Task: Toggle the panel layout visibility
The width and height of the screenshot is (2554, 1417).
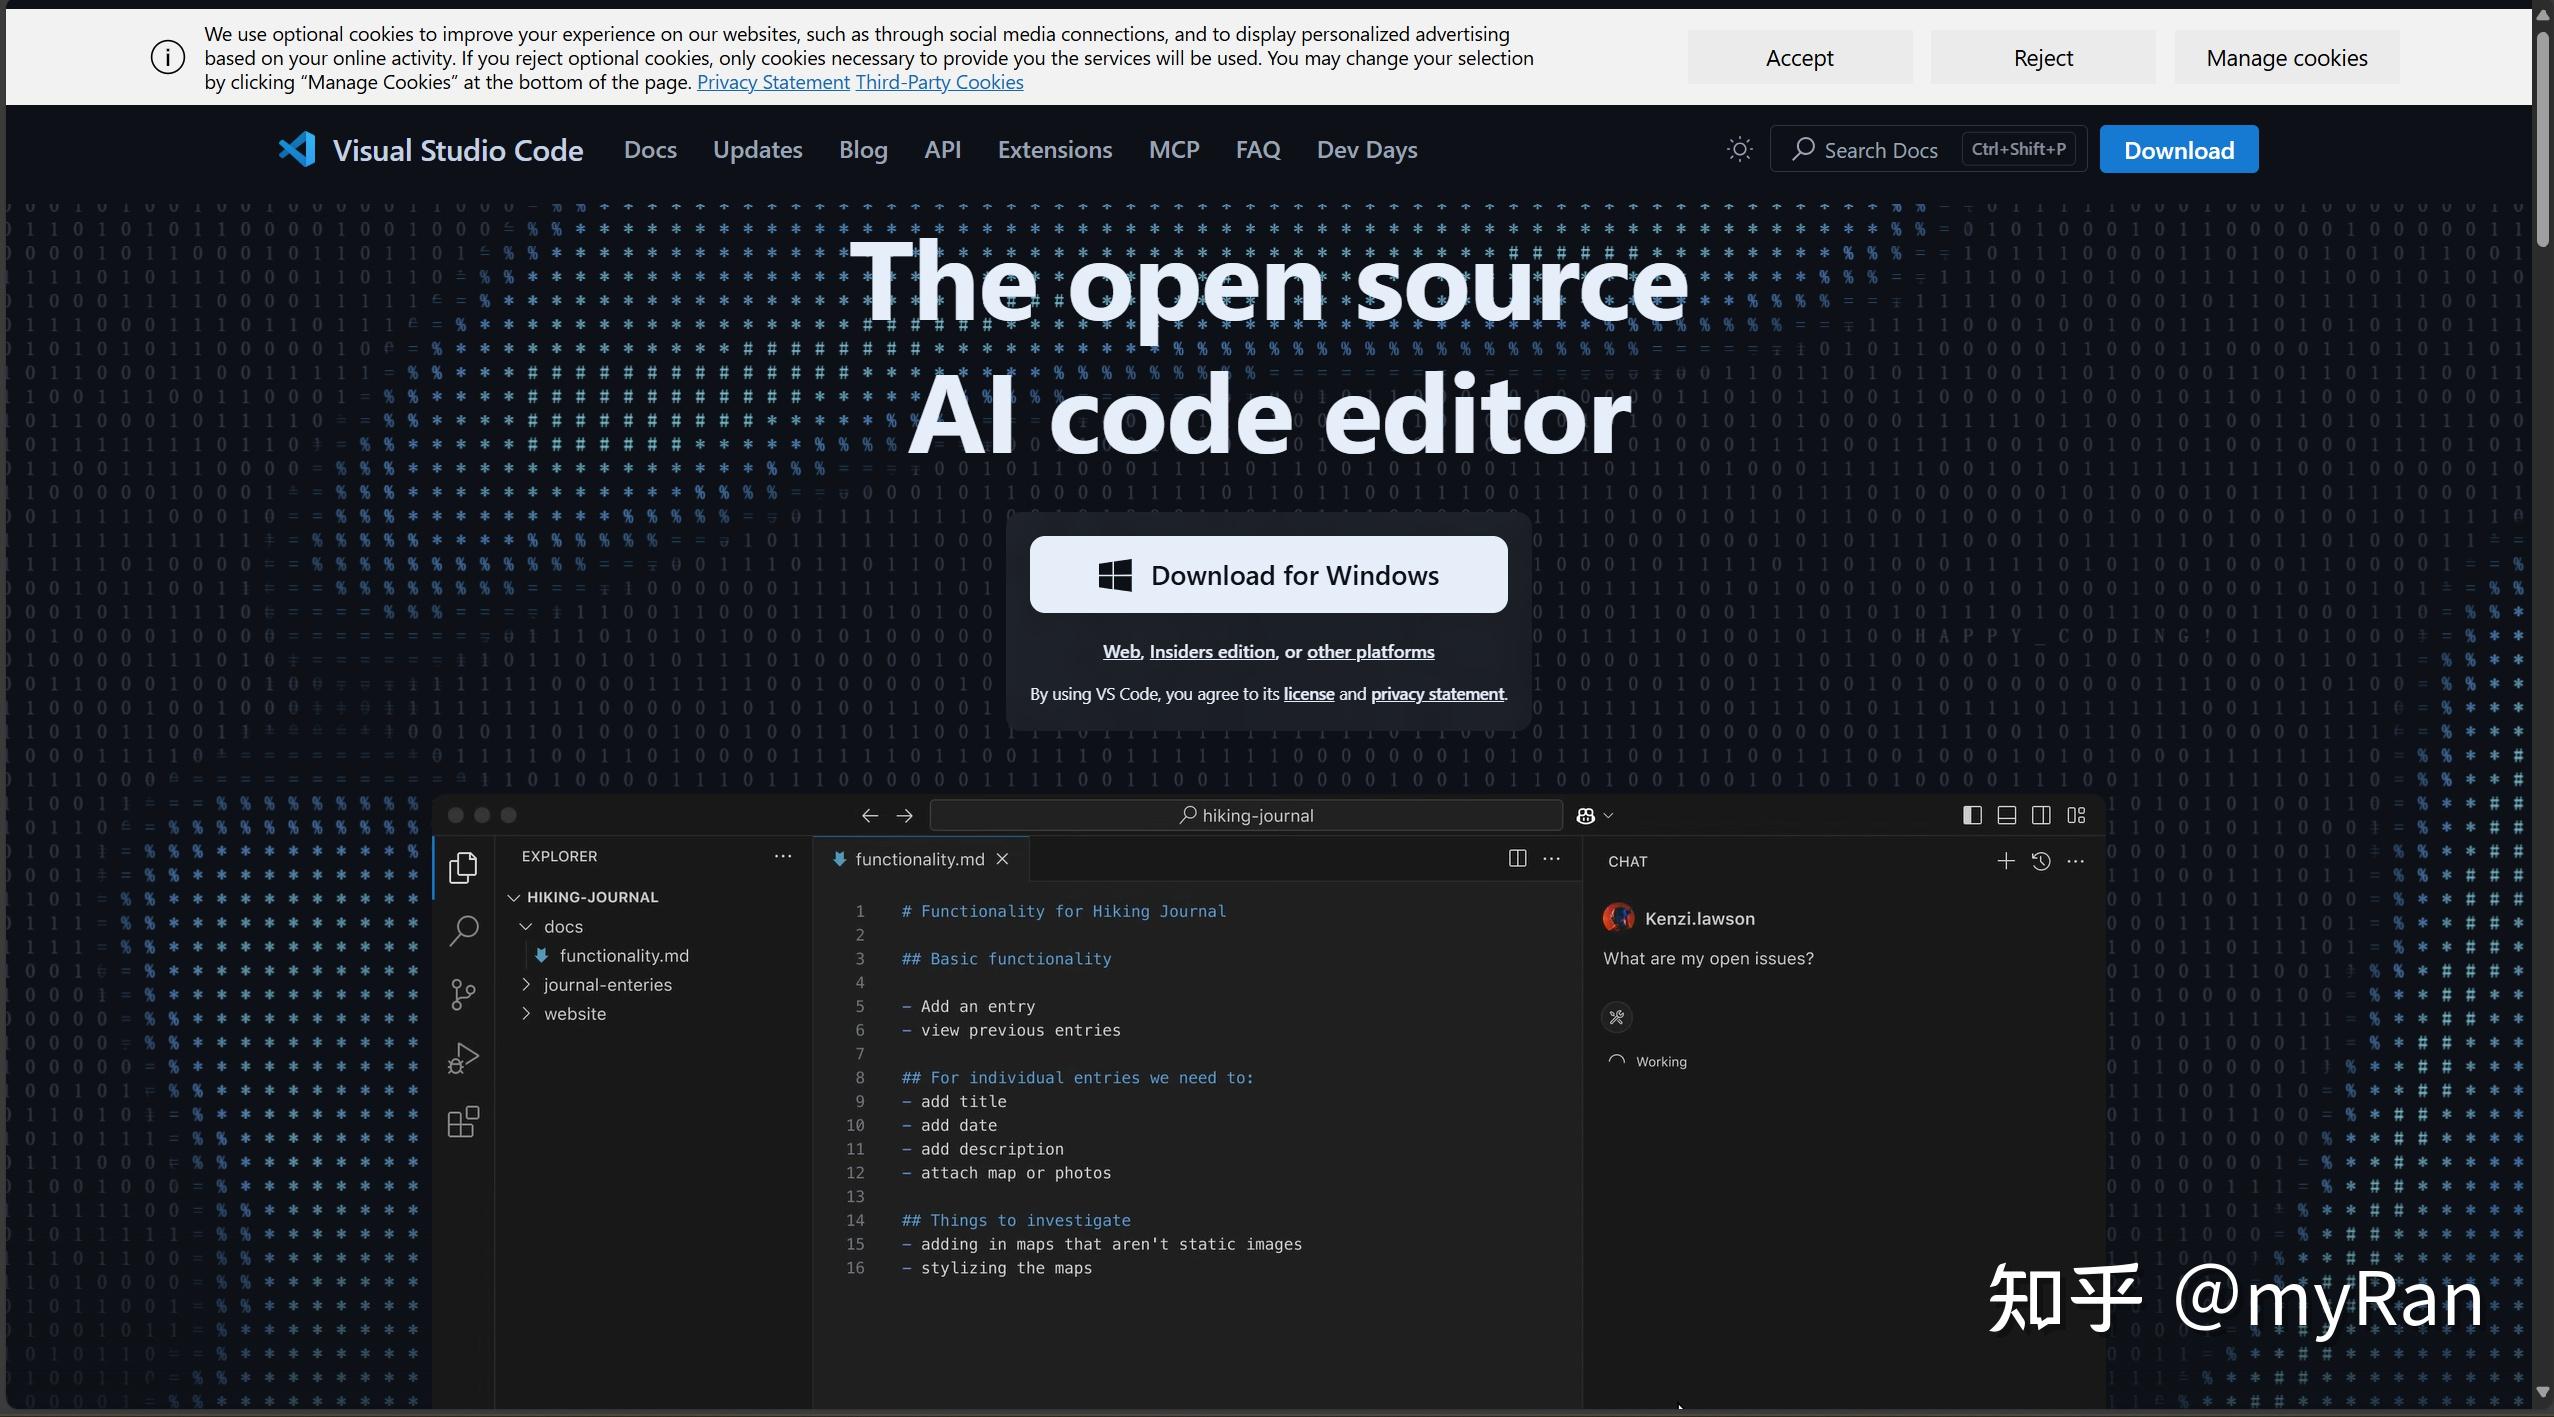Action: (2006, 815)
